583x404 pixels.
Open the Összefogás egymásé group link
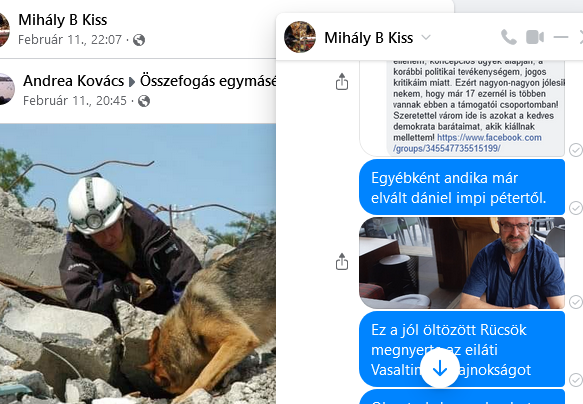pyautogui.click(x=208, y=81)
